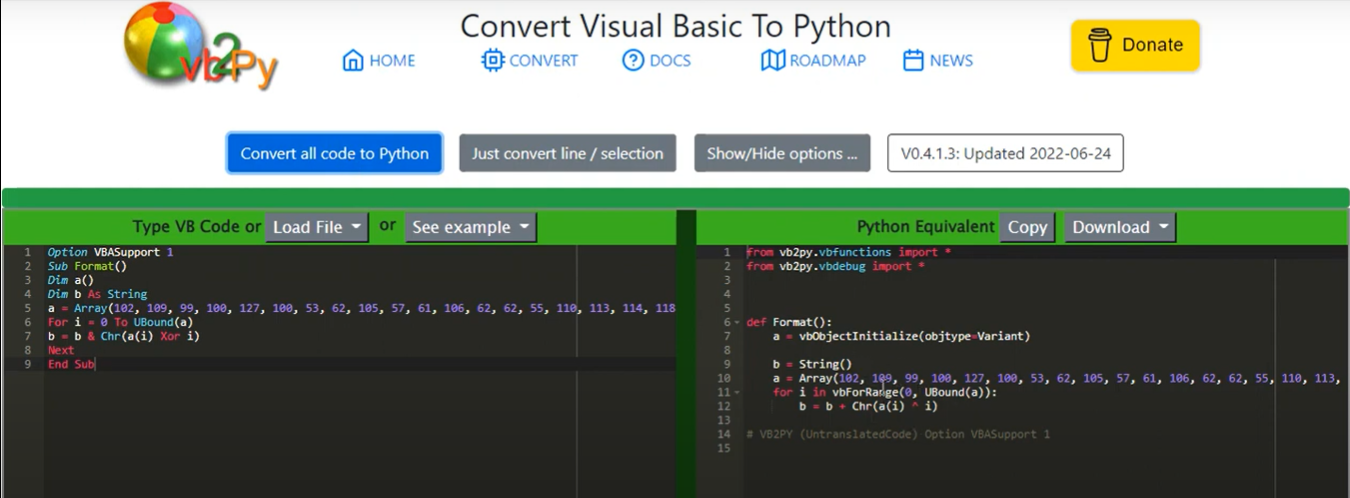Click the NEWS calendar icon
The width and height of the screenshot is (1350, 498).
click(913, 60)
